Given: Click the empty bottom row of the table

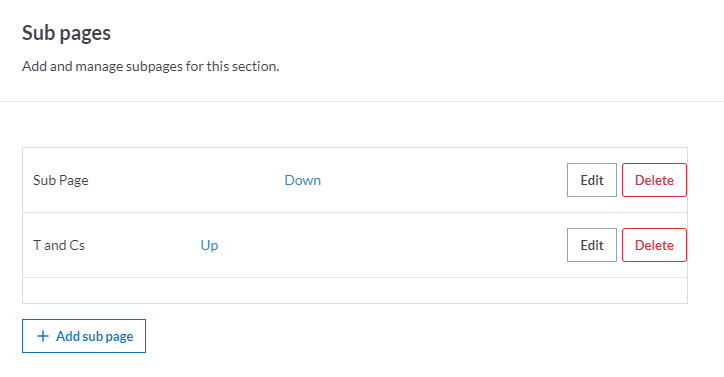Looking at the screenshot, I should [x=355, y=291].
